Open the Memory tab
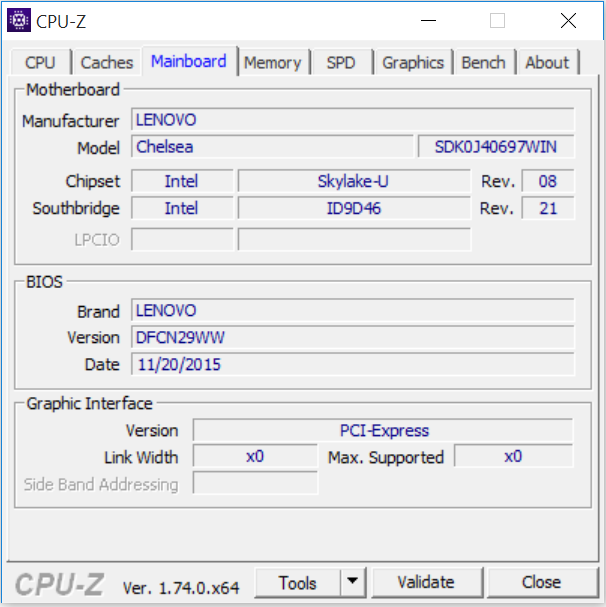Viewport: 606px width, 607px height. (x=273, y=62)
